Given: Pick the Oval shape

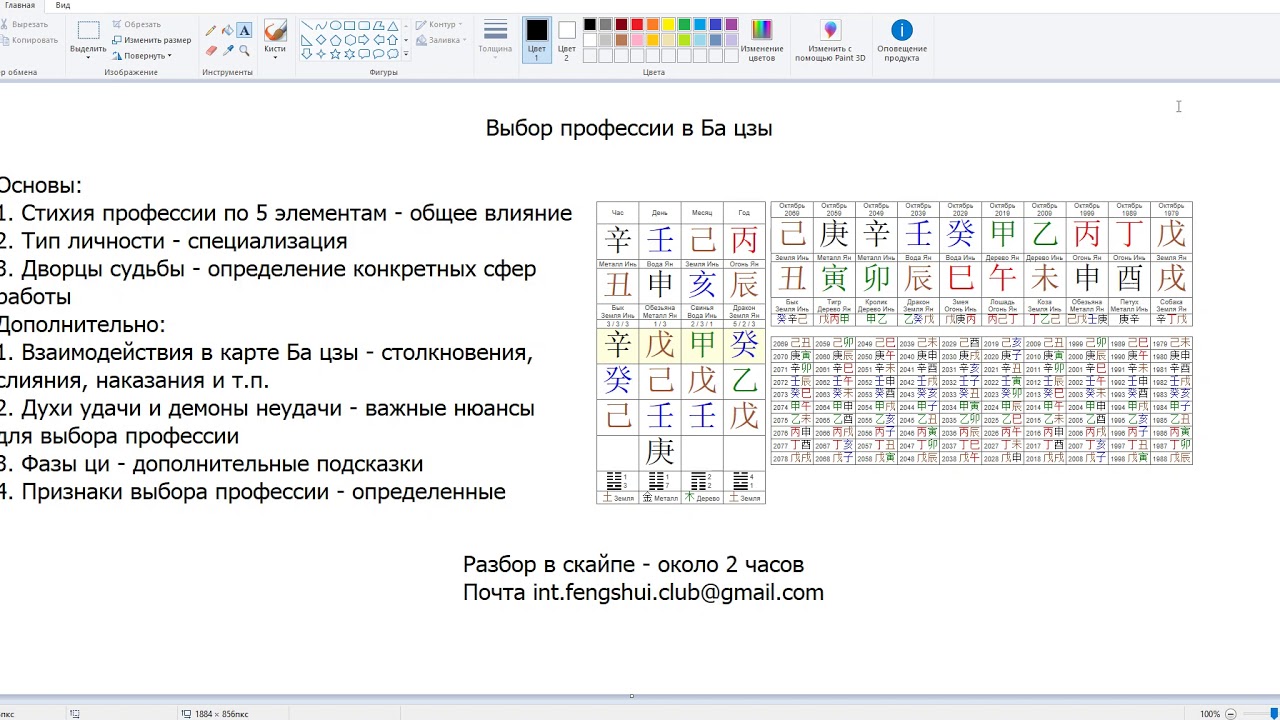Looking at the screenshot, I should point(336,26).
